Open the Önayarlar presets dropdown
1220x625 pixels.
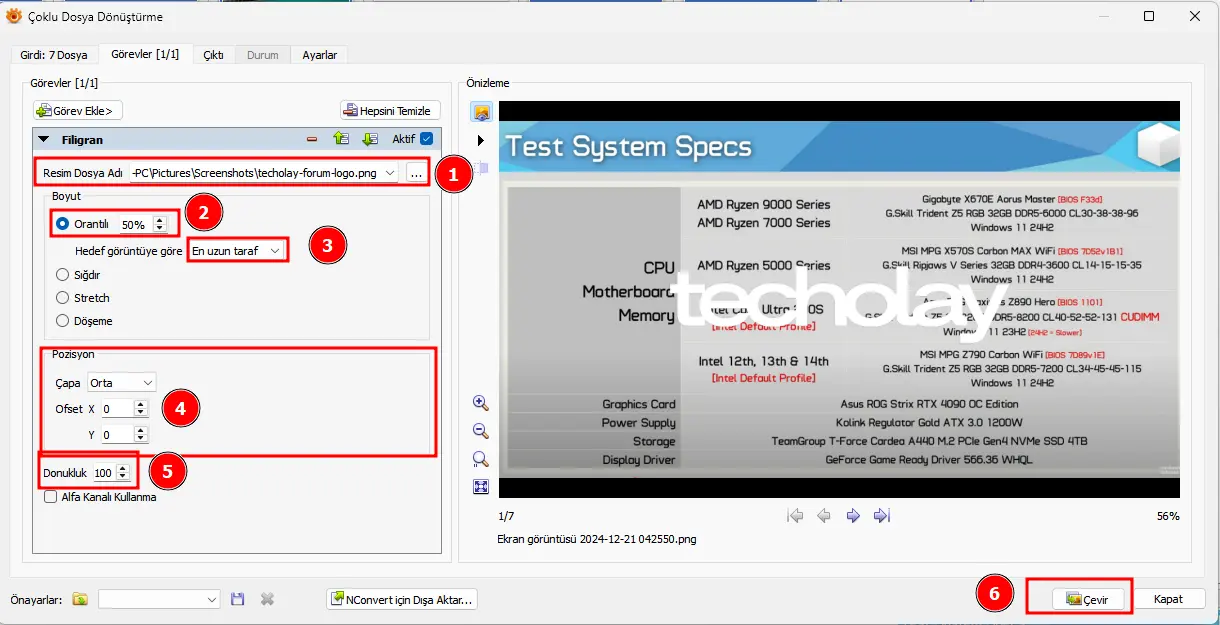160,599
